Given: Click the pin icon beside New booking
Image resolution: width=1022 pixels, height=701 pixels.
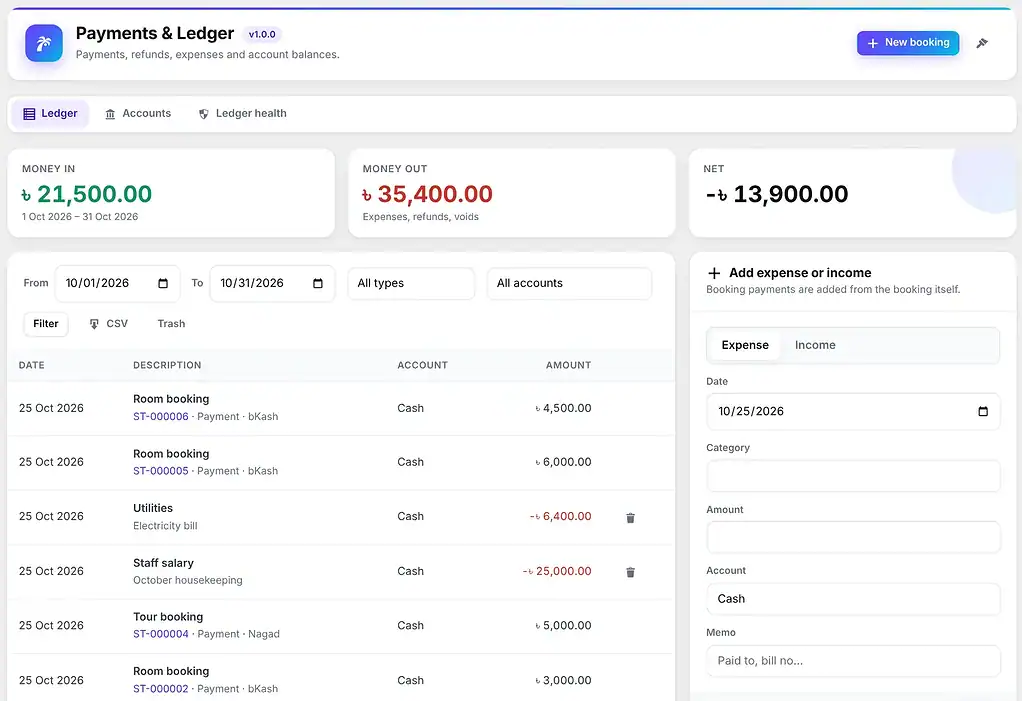Looking at the screenshot, I should (x=982, y=43).
